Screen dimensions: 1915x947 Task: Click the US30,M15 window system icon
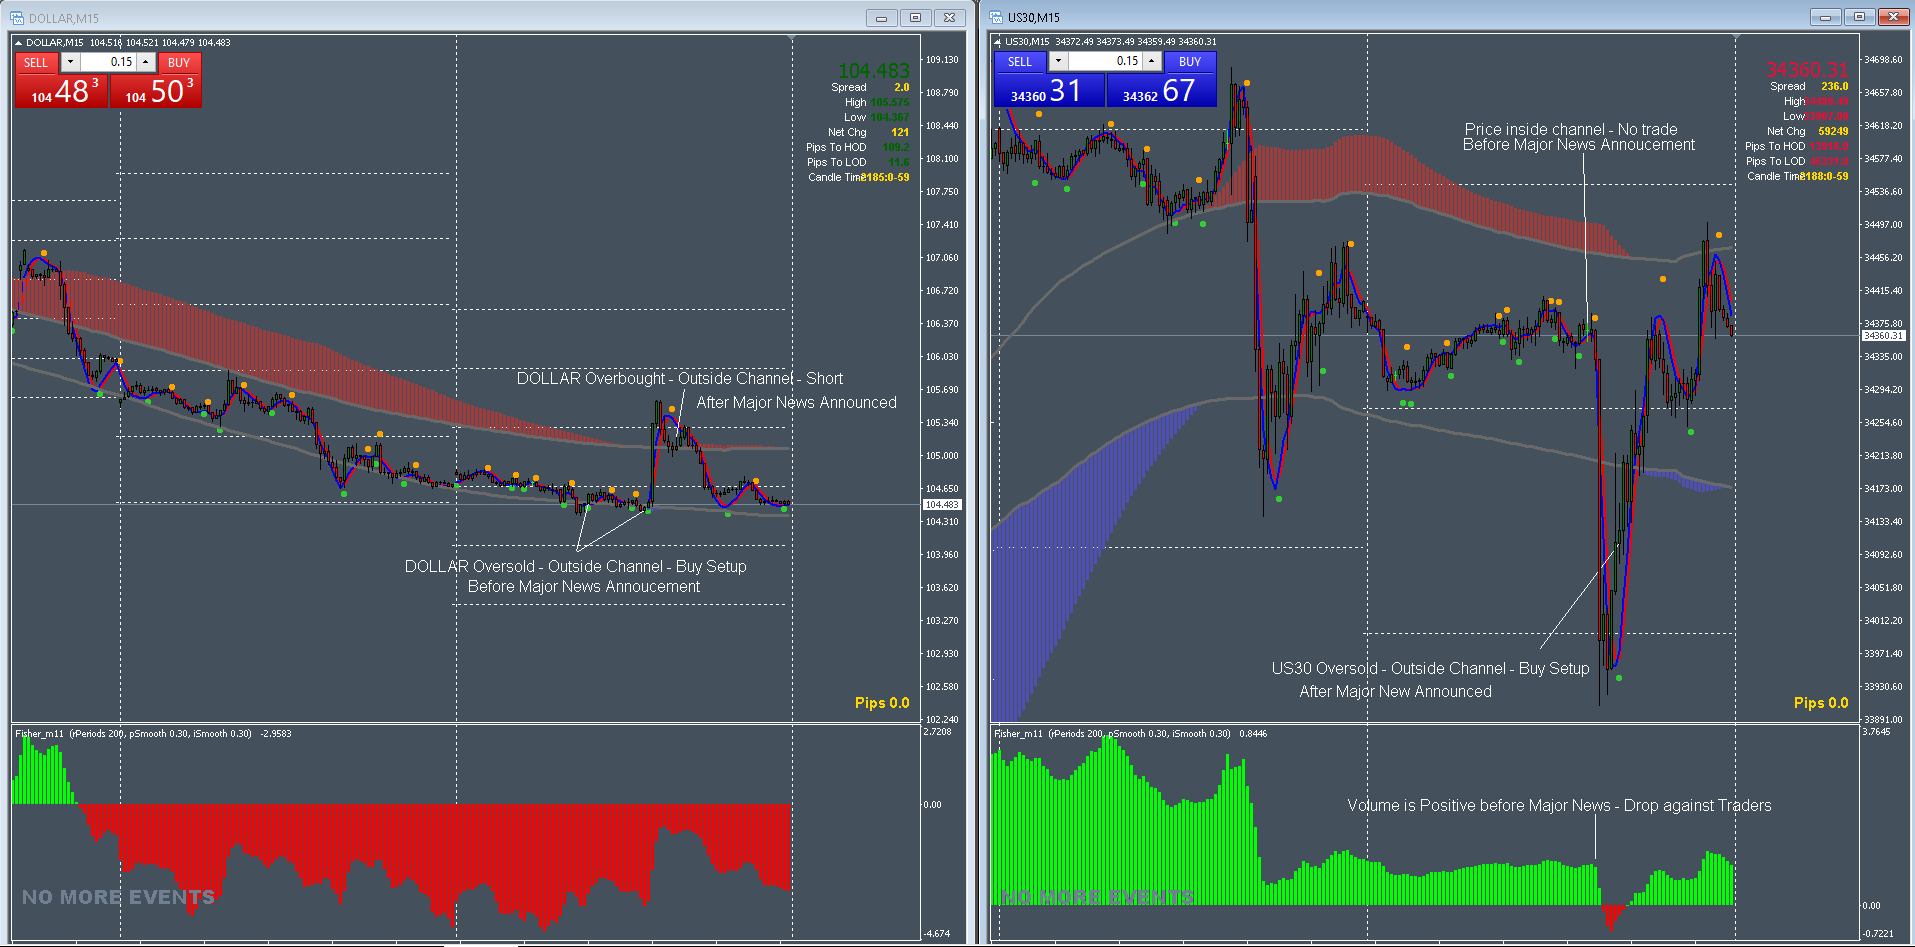pos(996,17)
